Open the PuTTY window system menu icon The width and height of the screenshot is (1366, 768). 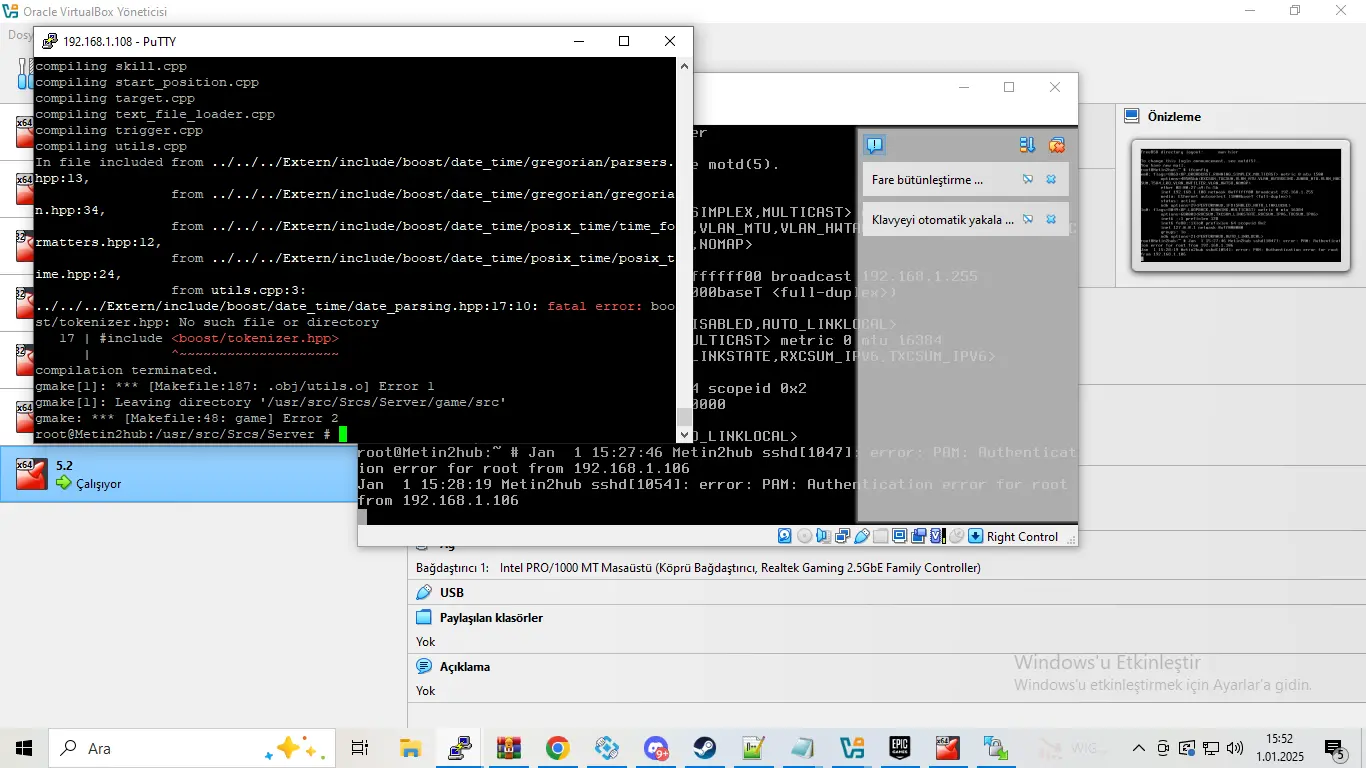[x=48, y=42]
